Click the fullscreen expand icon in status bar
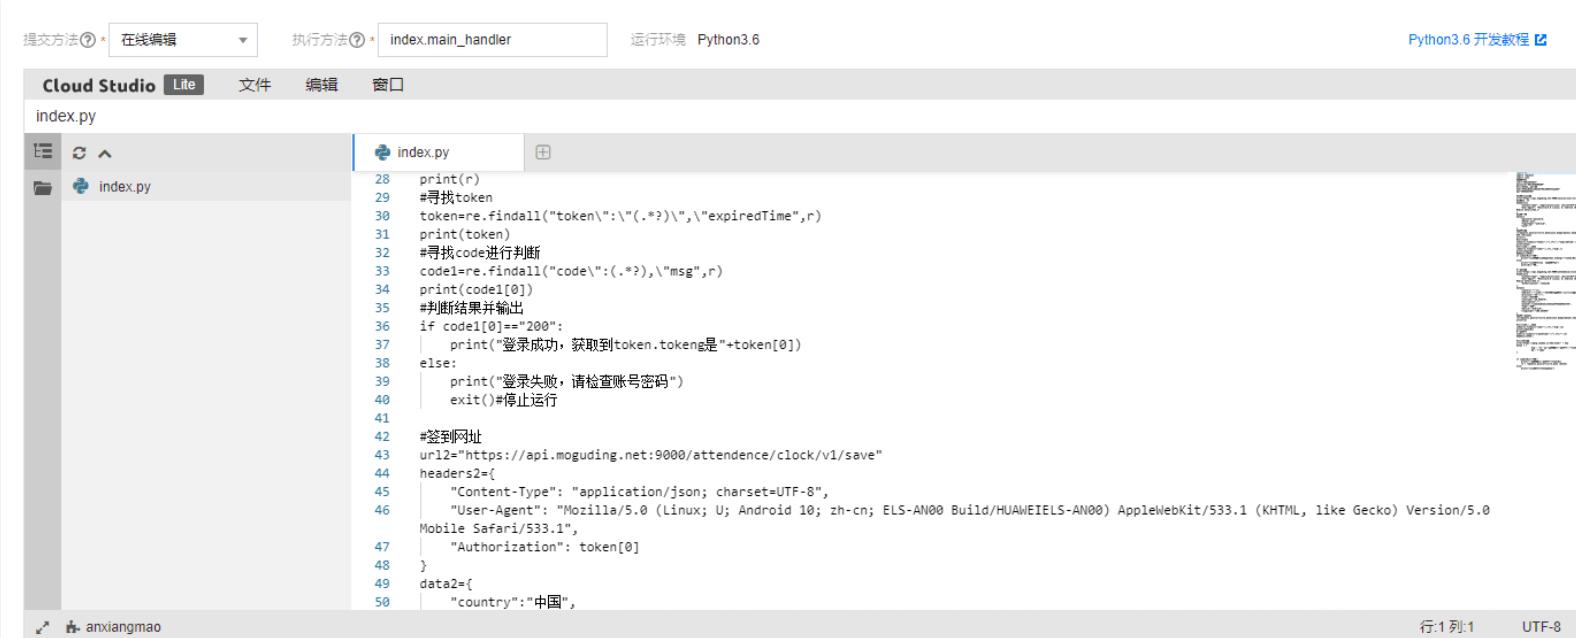Viewport: 1576px width, 638px height. [x=42, y=627]
